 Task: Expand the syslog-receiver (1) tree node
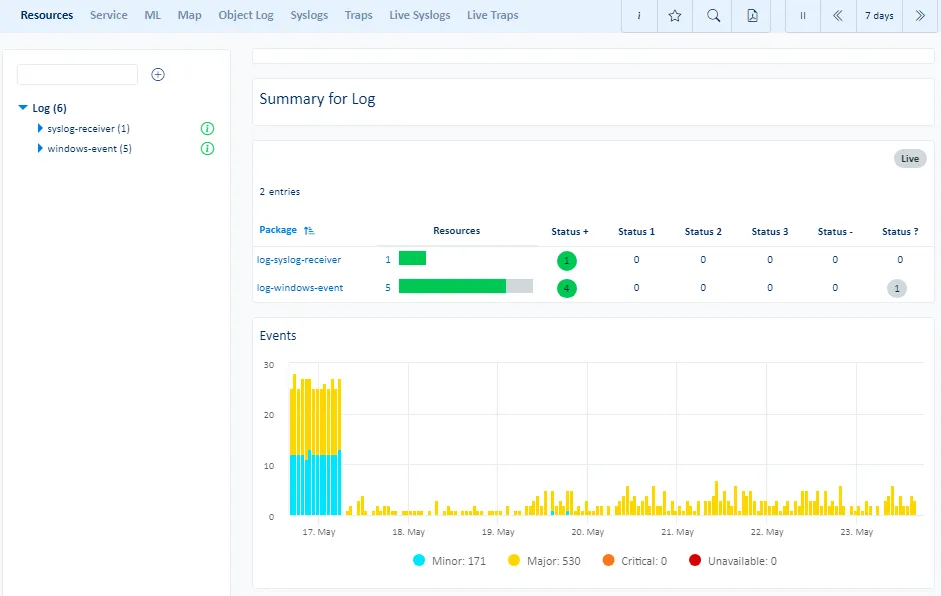[40, 129]
